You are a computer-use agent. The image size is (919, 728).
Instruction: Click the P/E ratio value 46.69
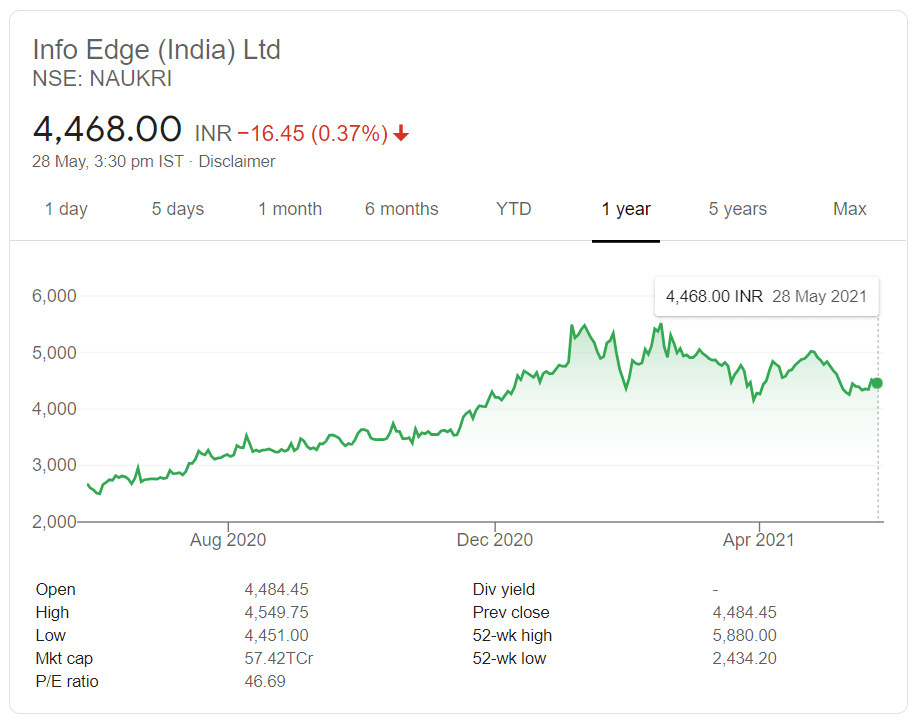265,681
